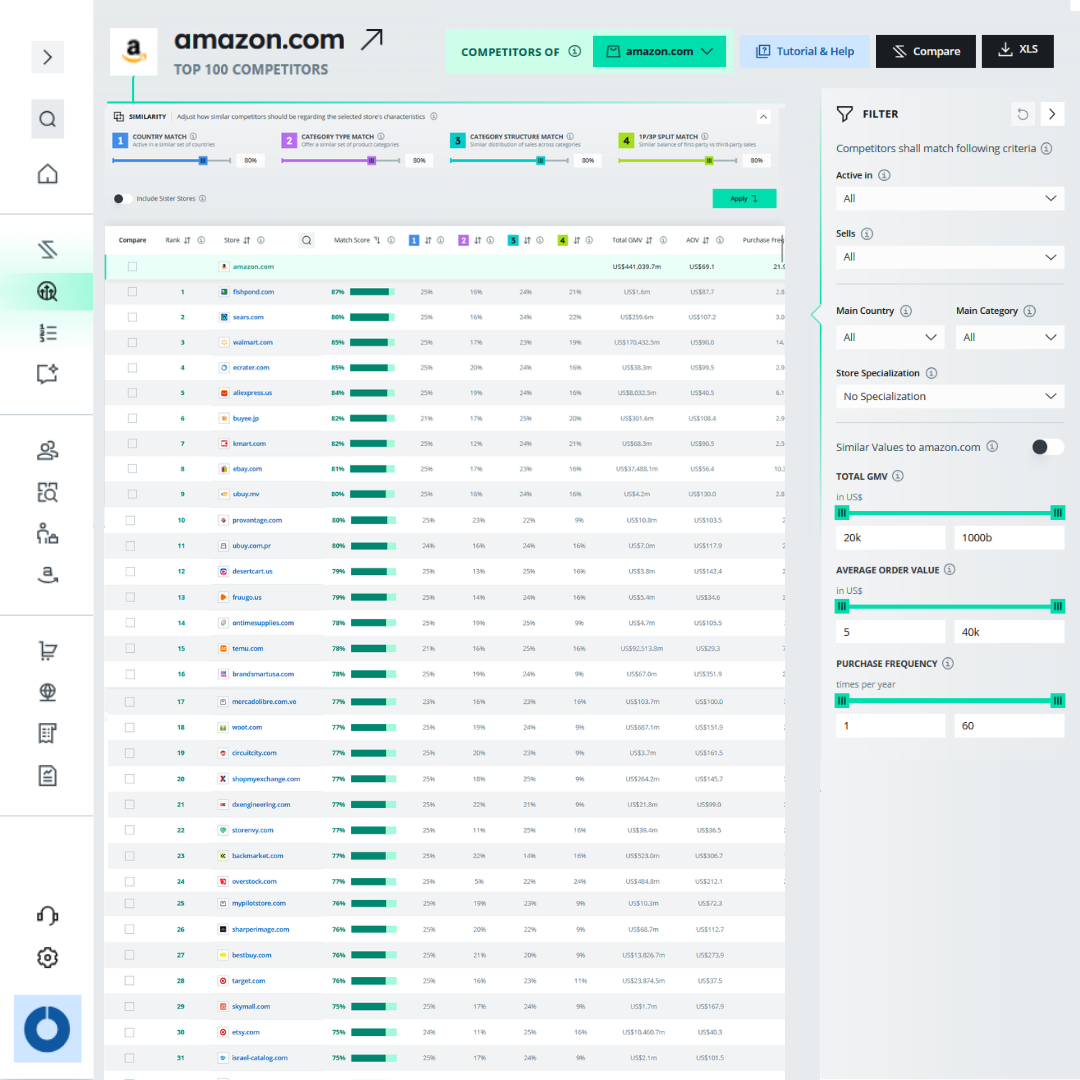Open the building user icon in sidebar
Viewport: 1080px width, 1080px height.
(x=48, y=534)
